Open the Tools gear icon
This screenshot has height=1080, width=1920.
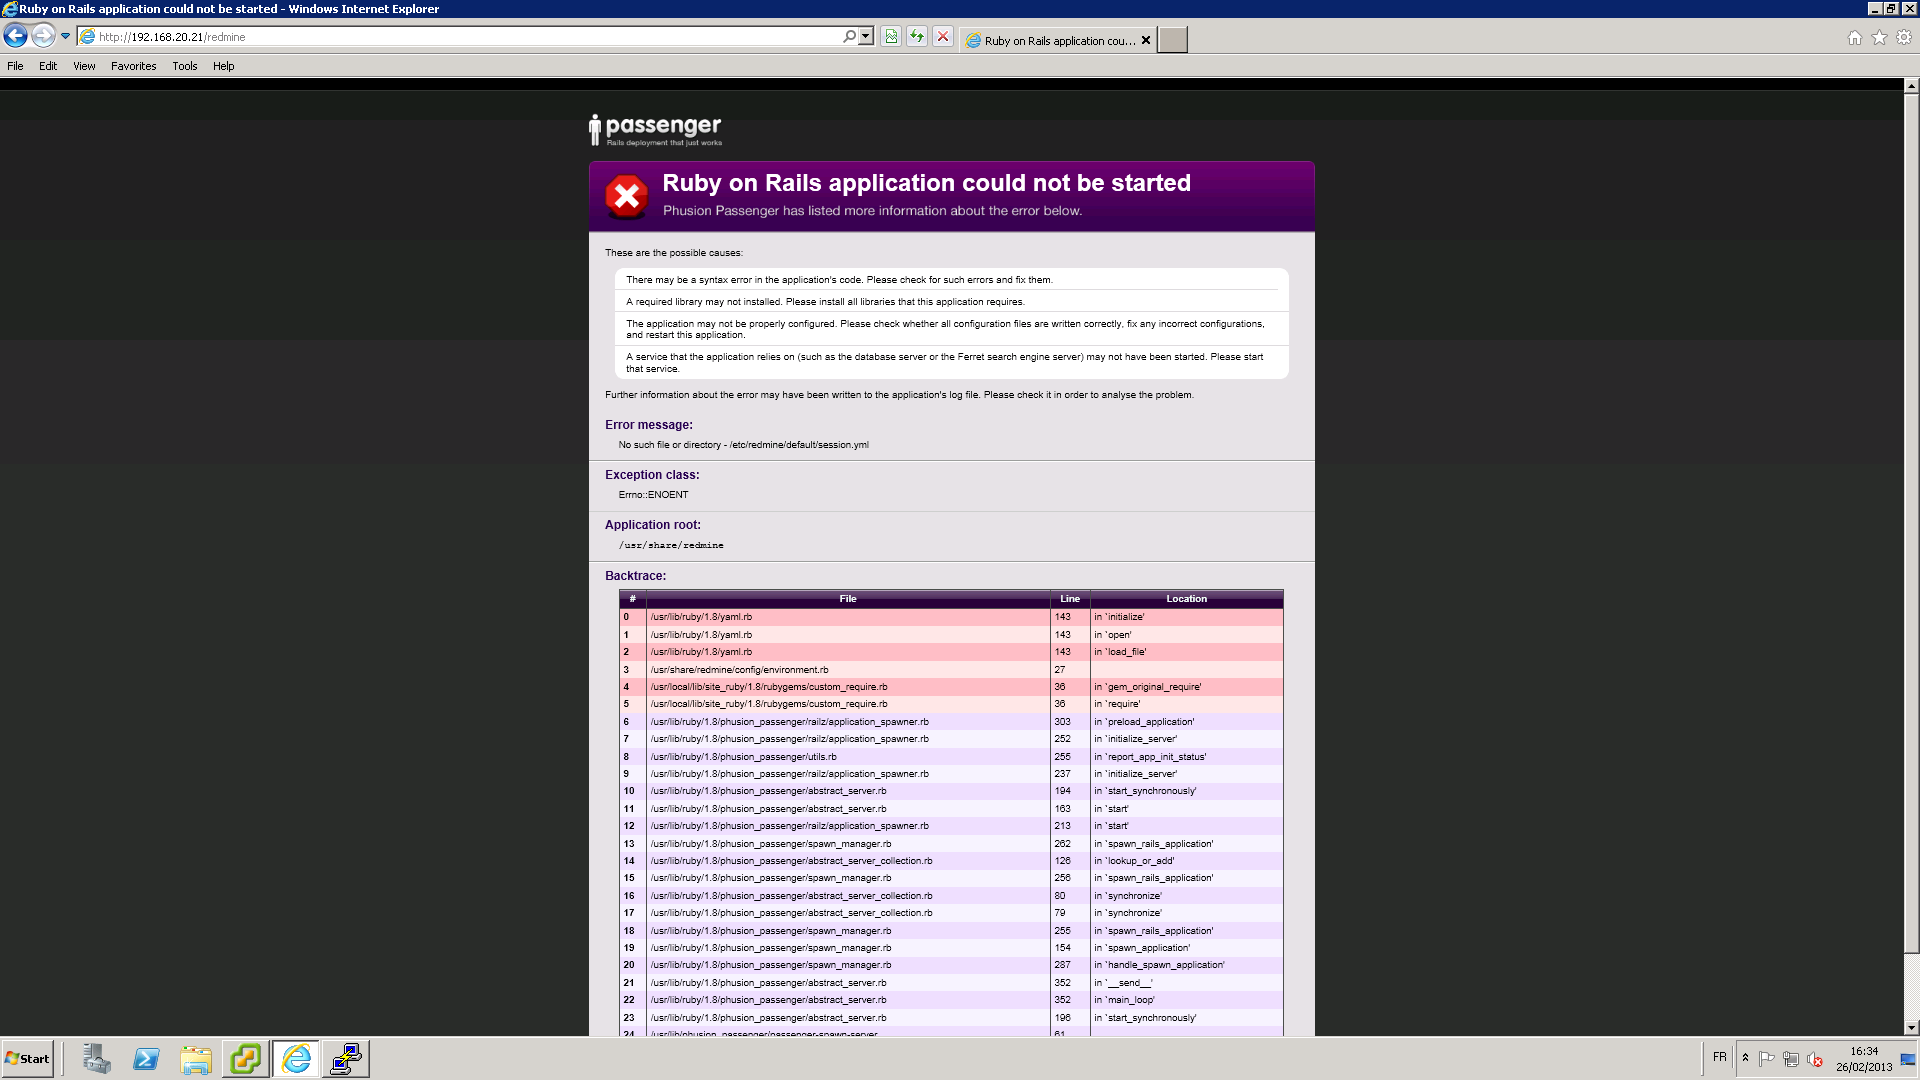[1904, 37]
